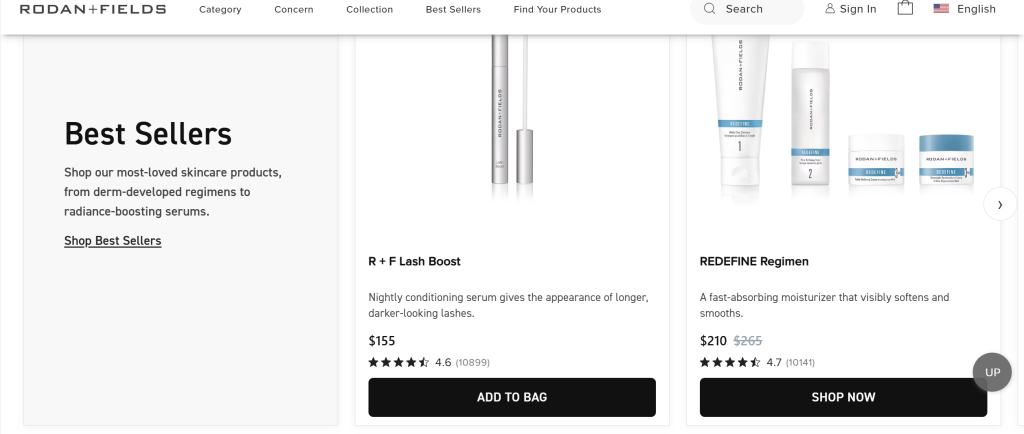Viewport: 1024px width, 434px height.
Task: Click the REDEFINE Regimen star rating
Action: [x=730, y=362]
